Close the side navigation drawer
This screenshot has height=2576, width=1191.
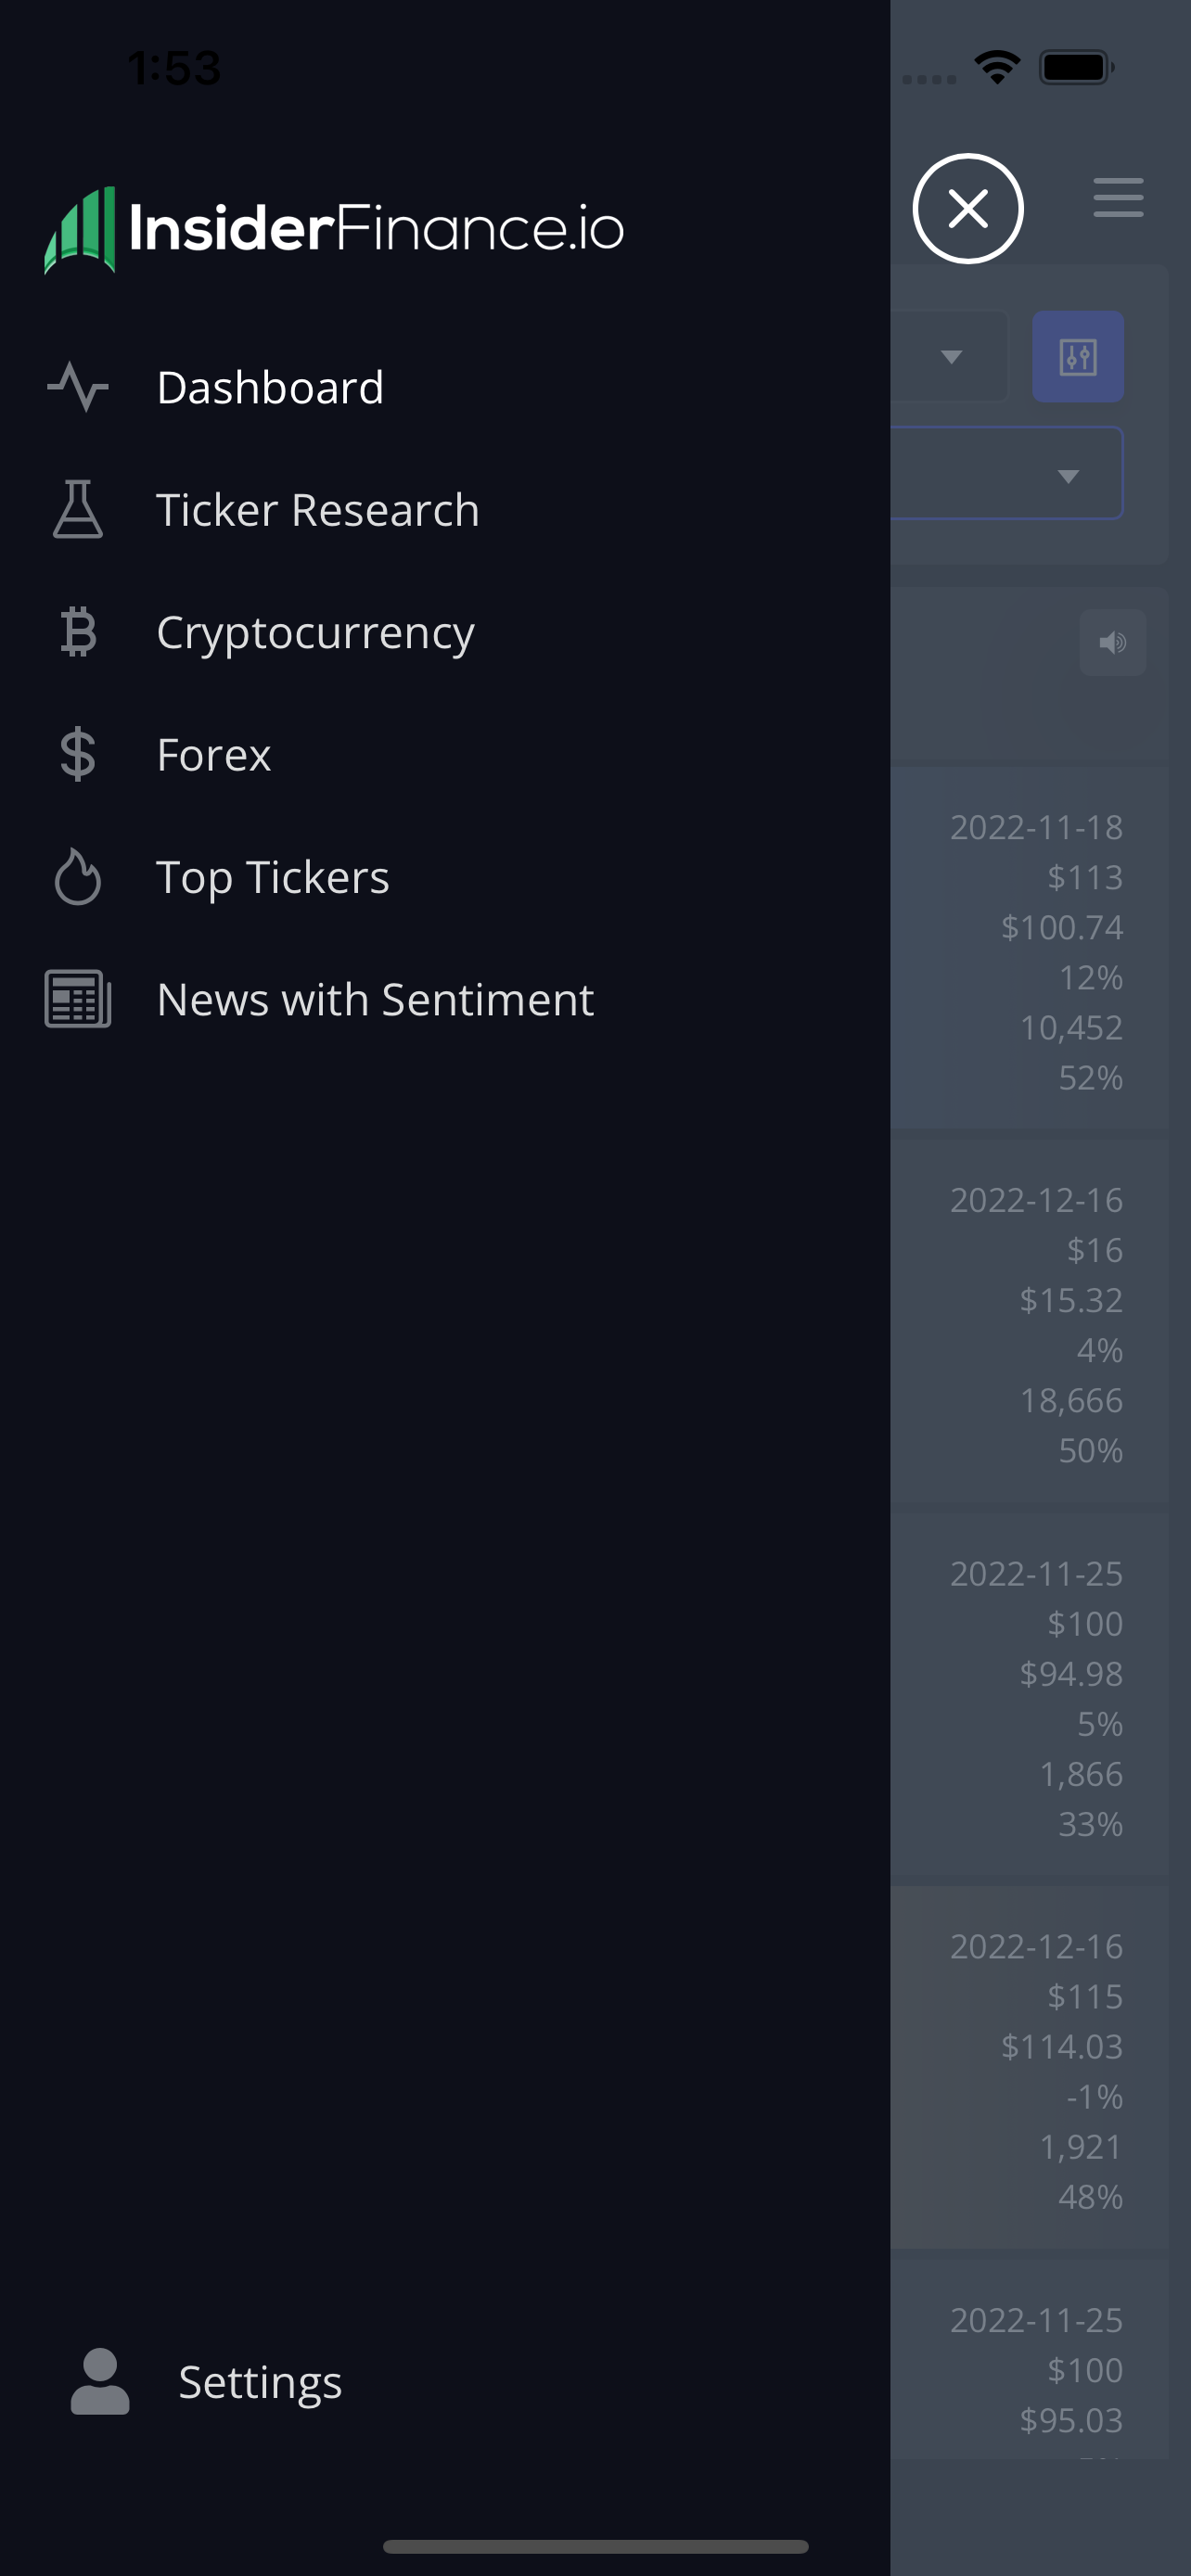point(968,209)
